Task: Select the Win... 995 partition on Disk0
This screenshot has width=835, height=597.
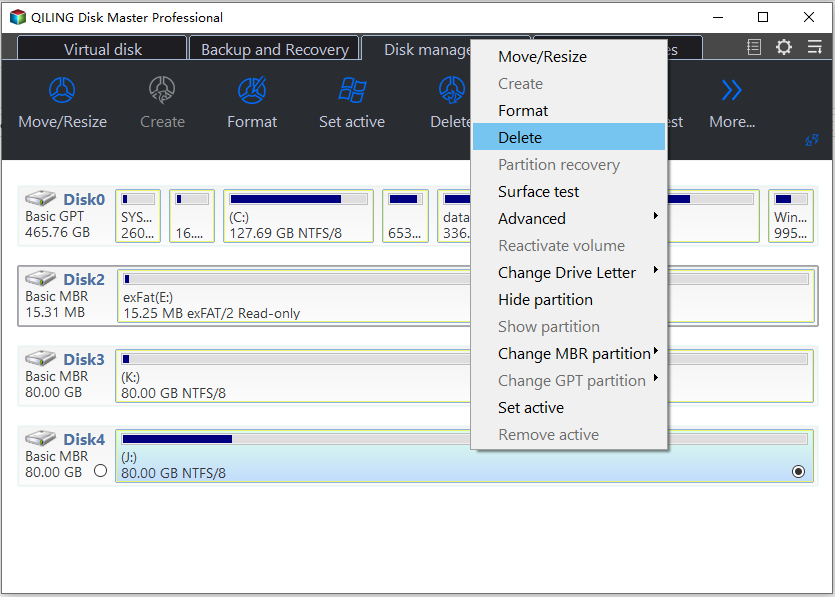Action: [791, 216]
